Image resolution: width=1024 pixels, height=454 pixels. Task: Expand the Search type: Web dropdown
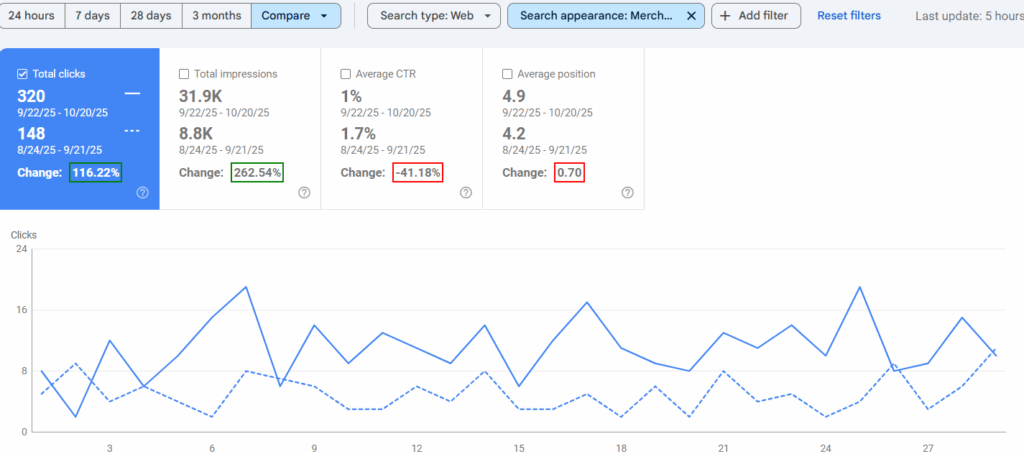click(433, 16)
